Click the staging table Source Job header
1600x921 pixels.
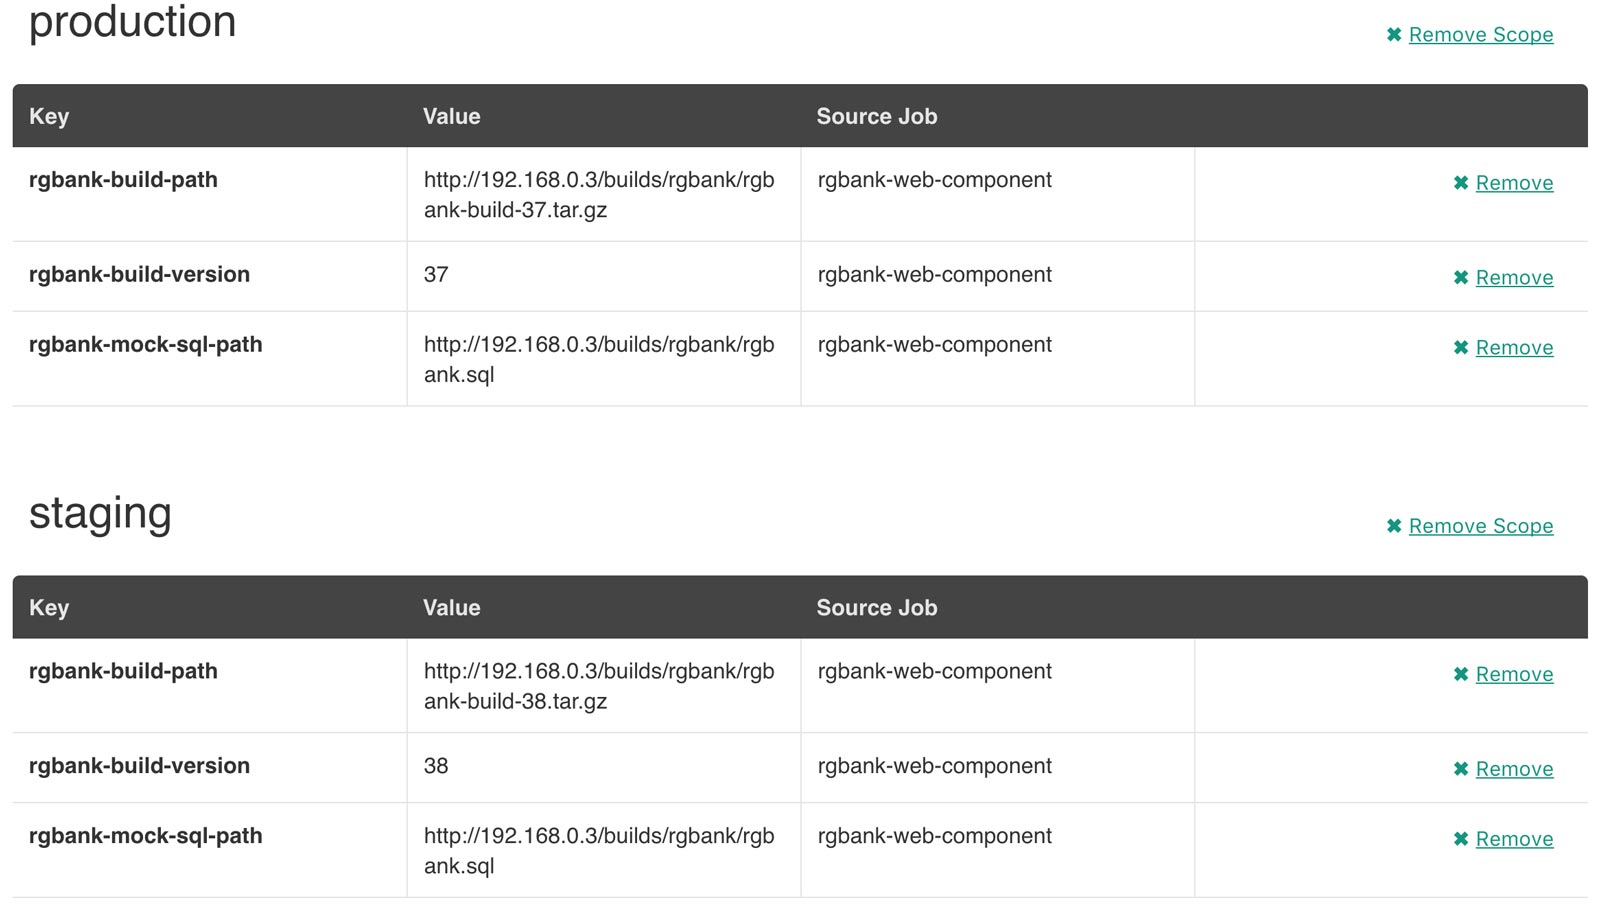tap(876, 608)
